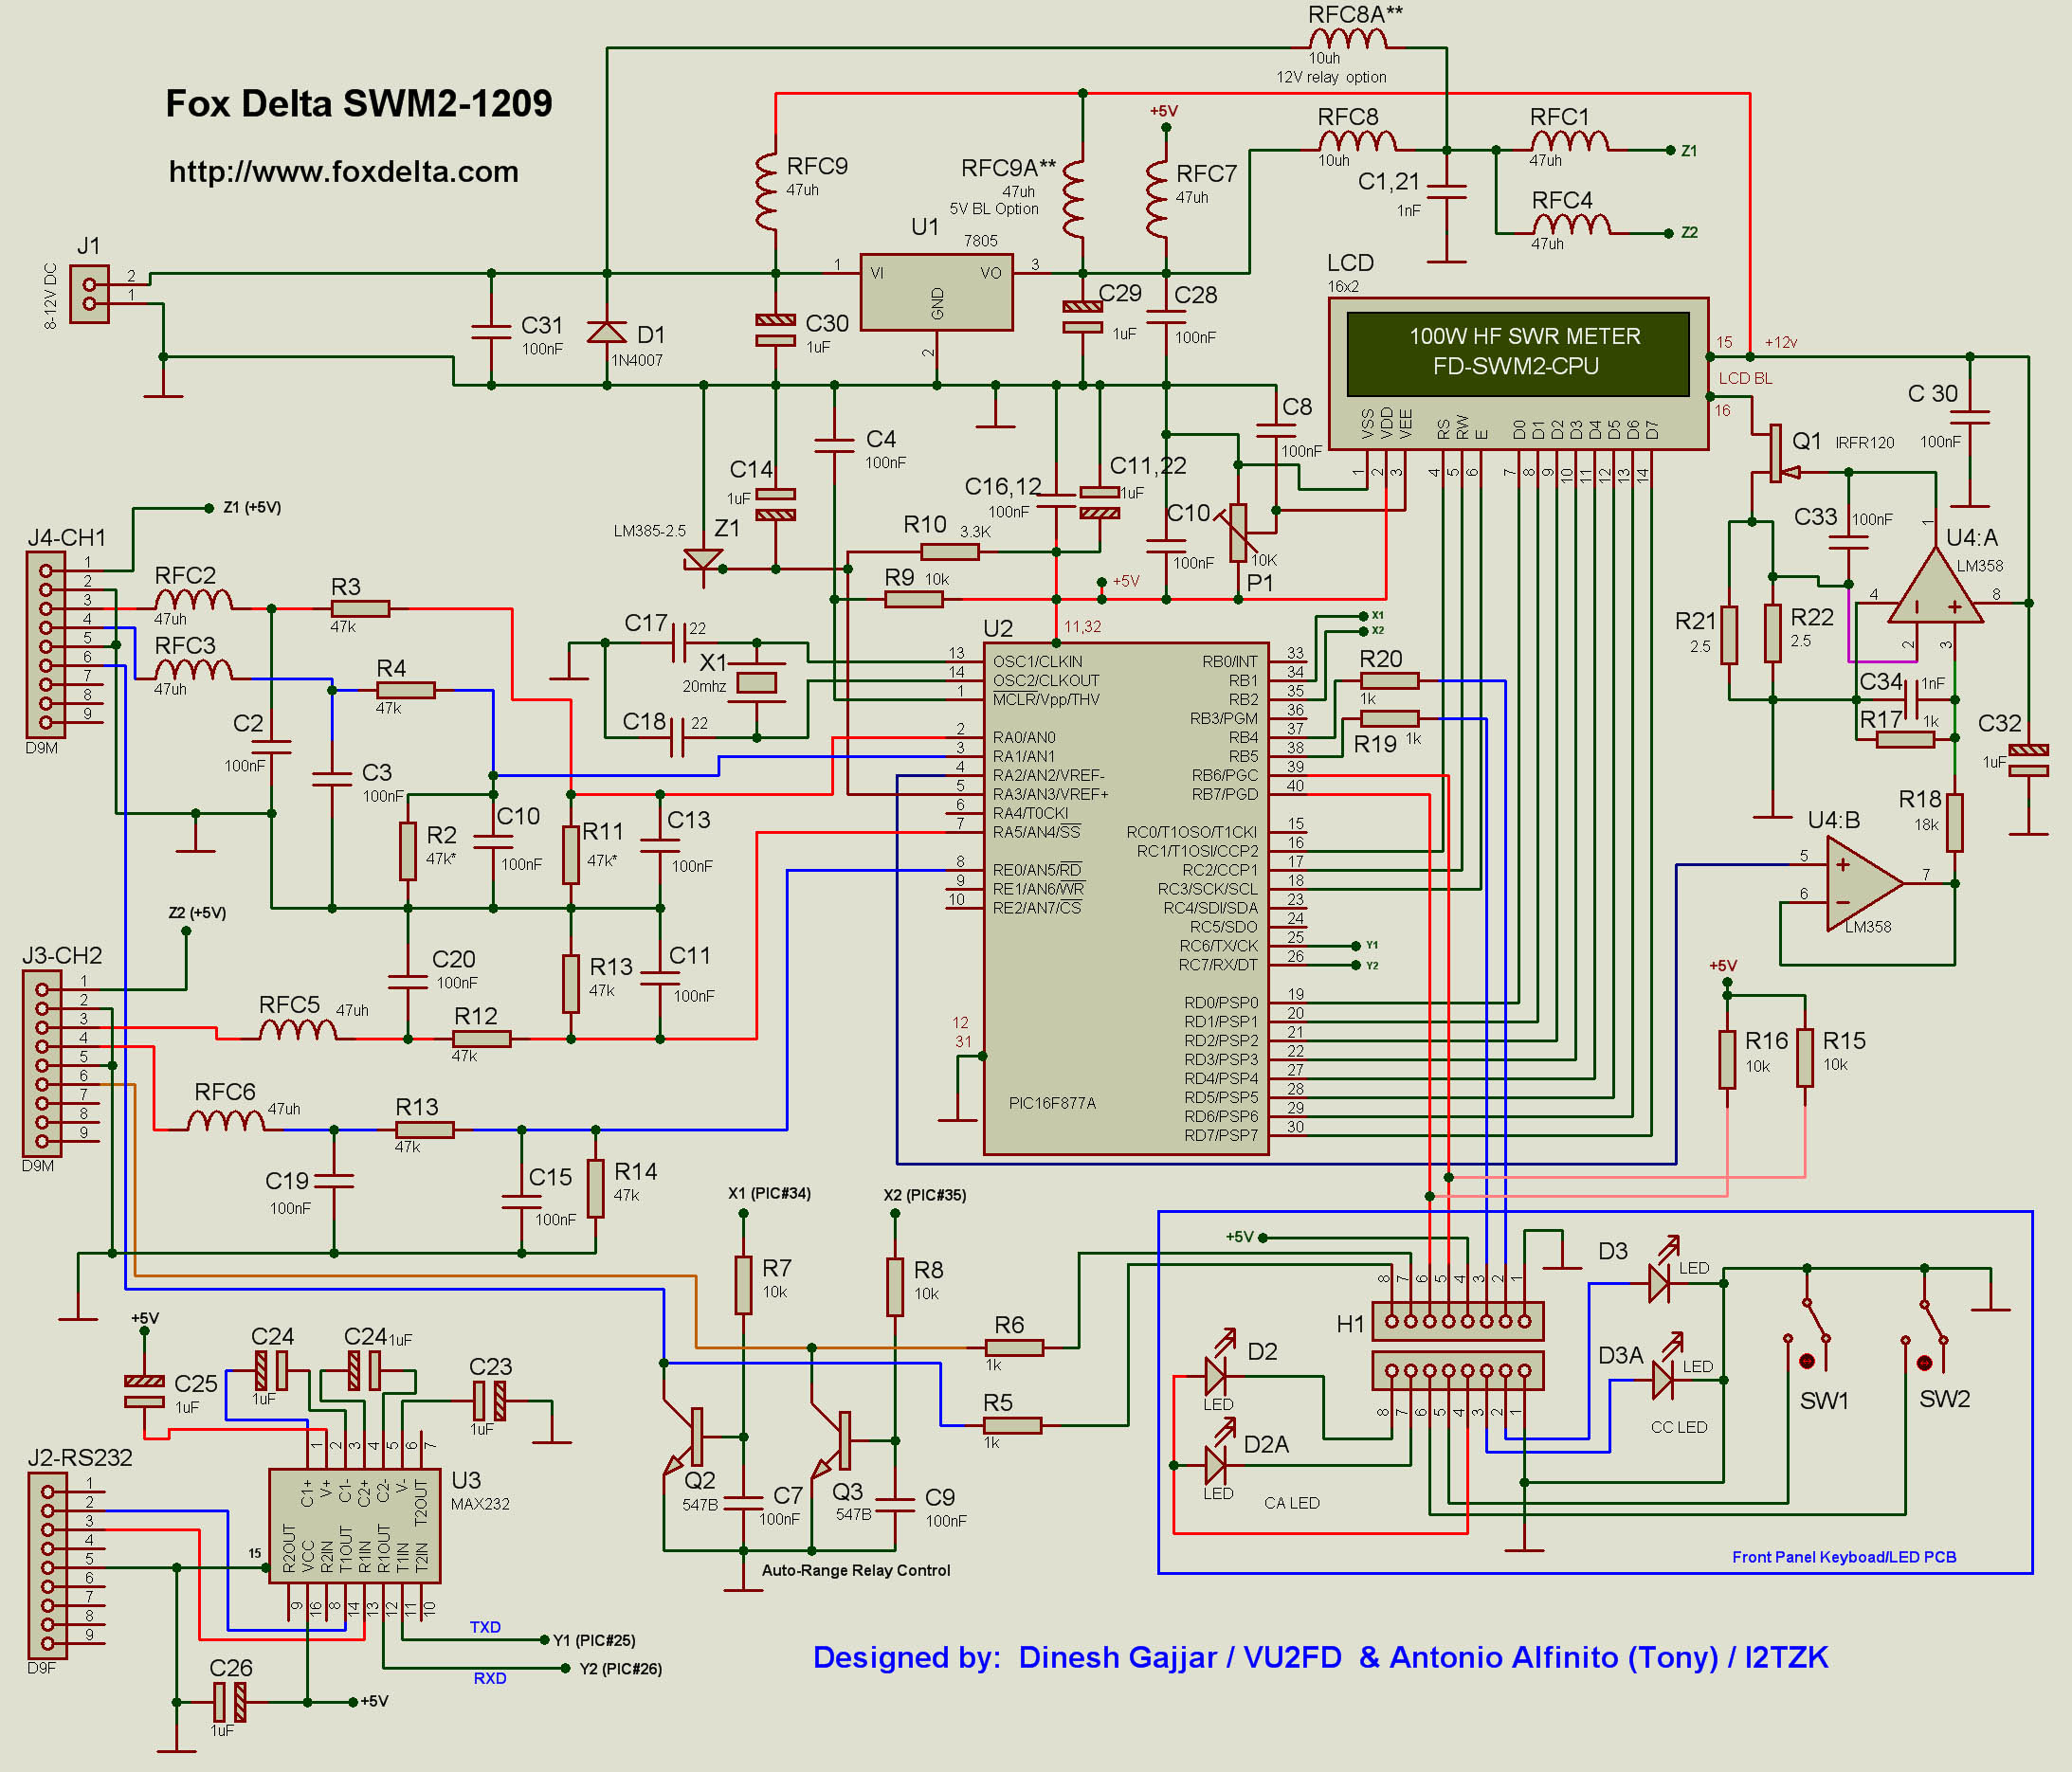
Task: Open the http://www.foxdelta.com link
Action: coord(343,172)
